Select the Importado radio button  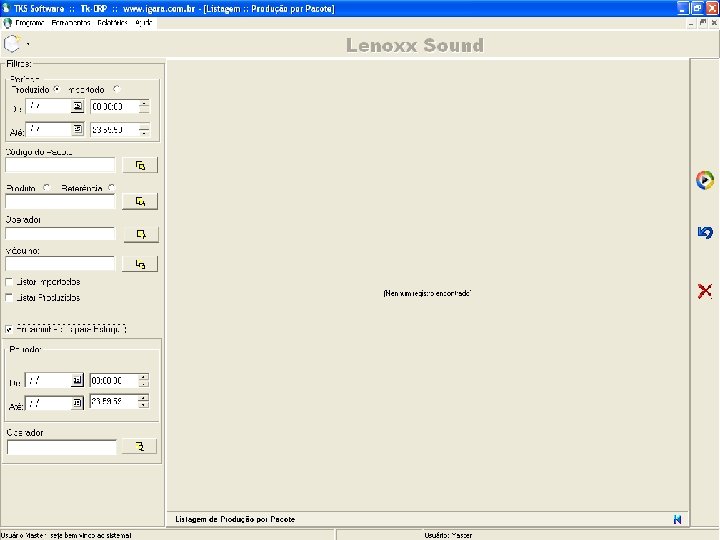coord(117,89)
